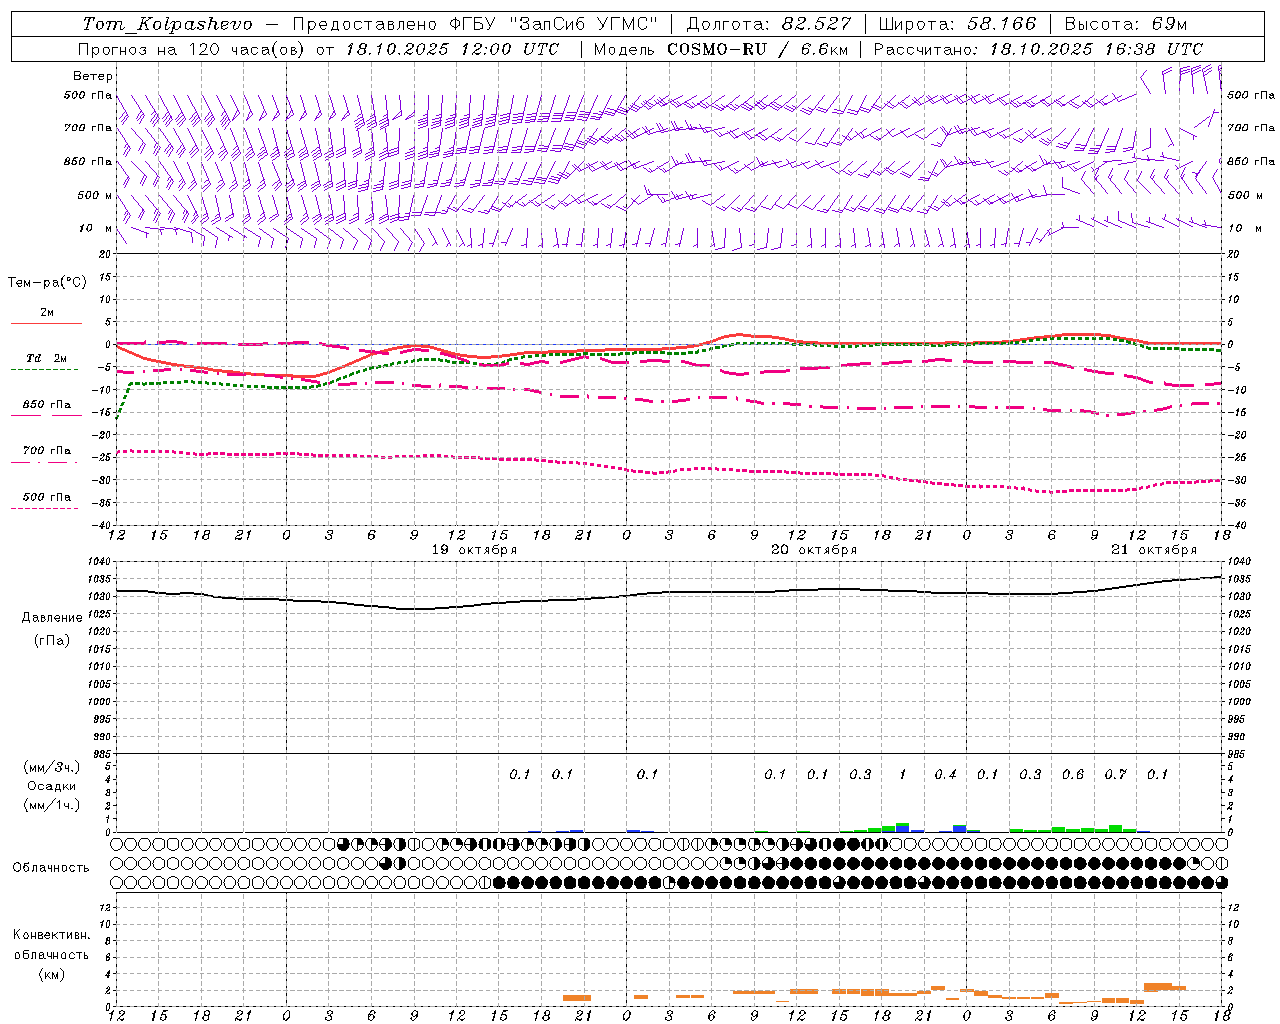Select the Td 2м dew point legend entry
Screen dimensions: 1280x1024
(47, 358)
